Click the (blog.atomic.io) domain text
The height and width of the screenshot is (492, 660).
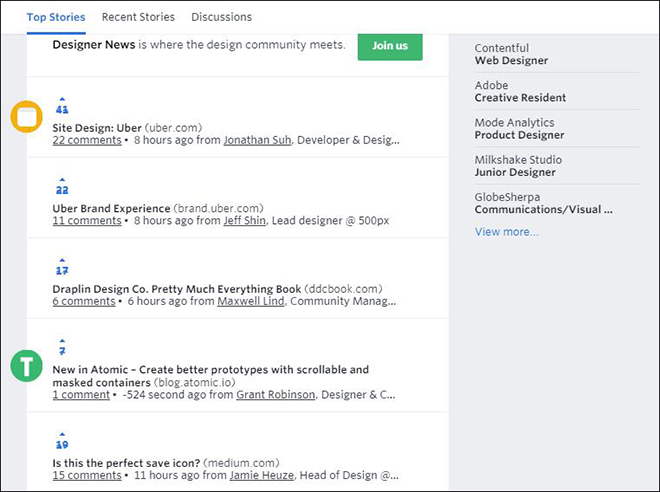click(194, 383)
